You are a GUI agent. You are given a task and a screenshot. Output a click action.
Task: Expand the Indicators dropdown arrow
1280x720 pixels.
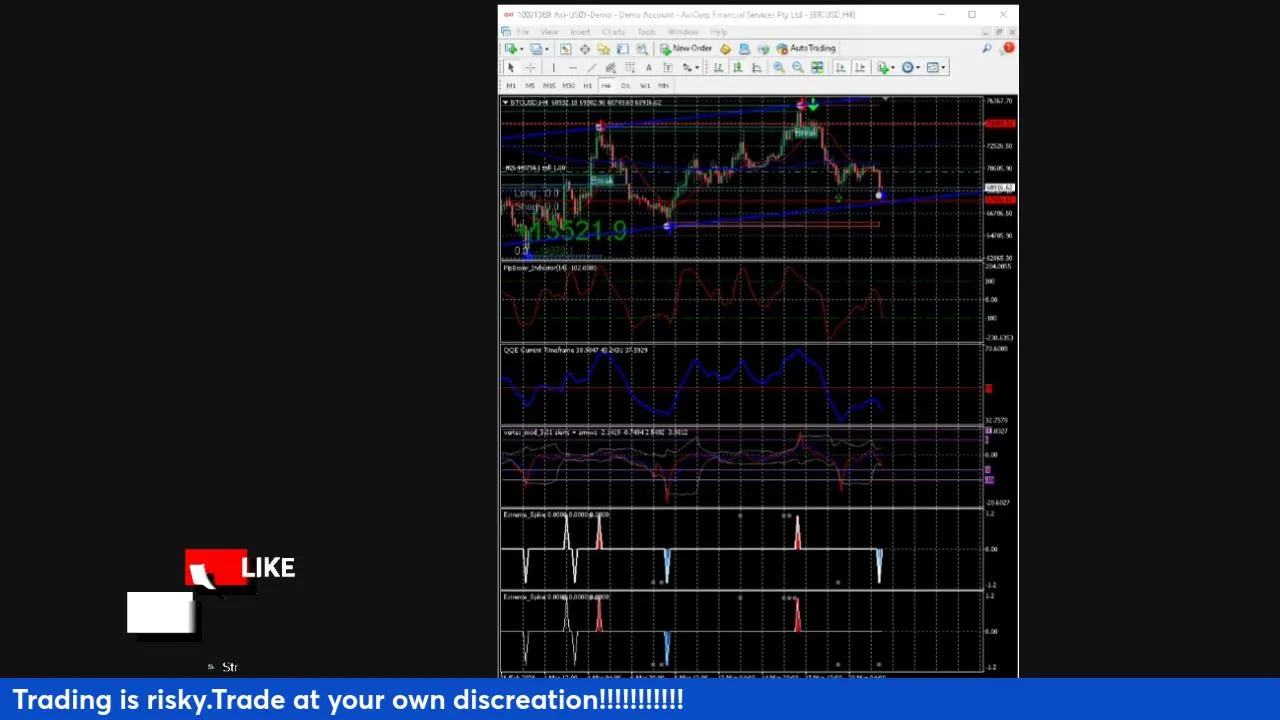click(x=893, y=67)
